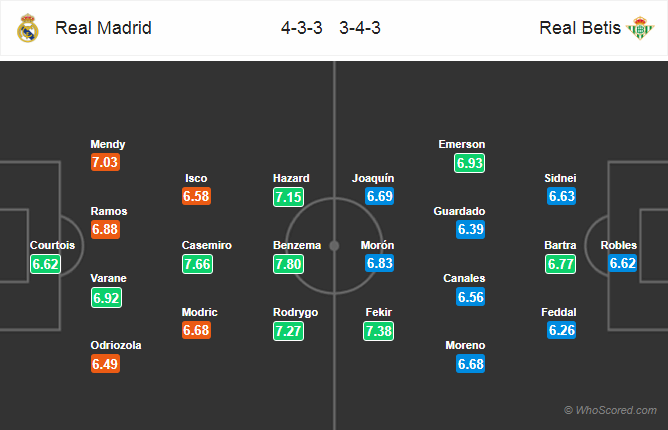Select Odriozola's 6.49 rating badge

point(105,364)
